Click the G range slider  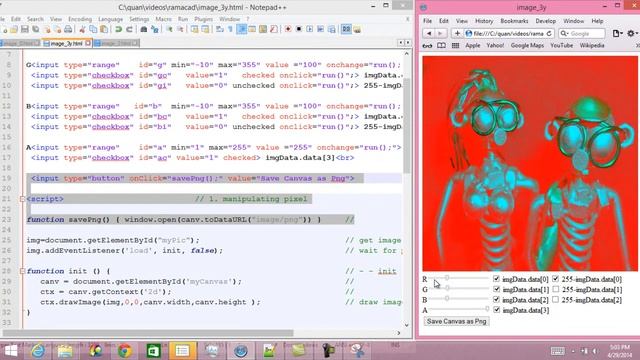pyautogui.click(x=459, y=288)
